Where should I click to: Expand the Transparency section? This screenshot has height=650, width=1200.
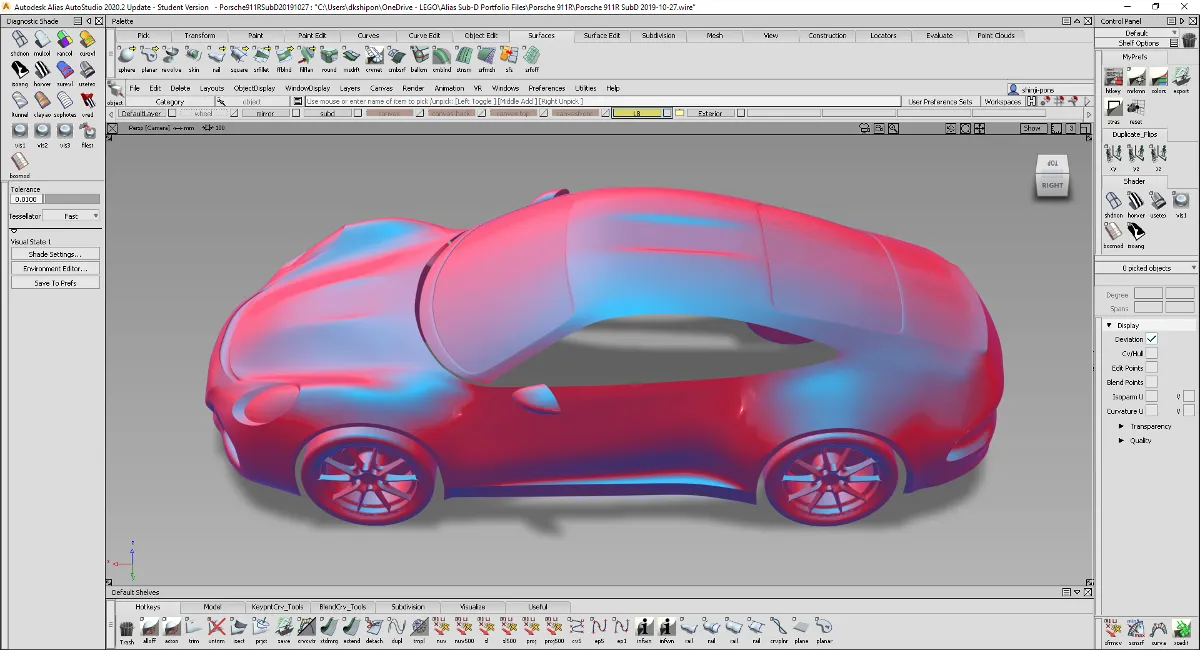tap(1122, 426)
